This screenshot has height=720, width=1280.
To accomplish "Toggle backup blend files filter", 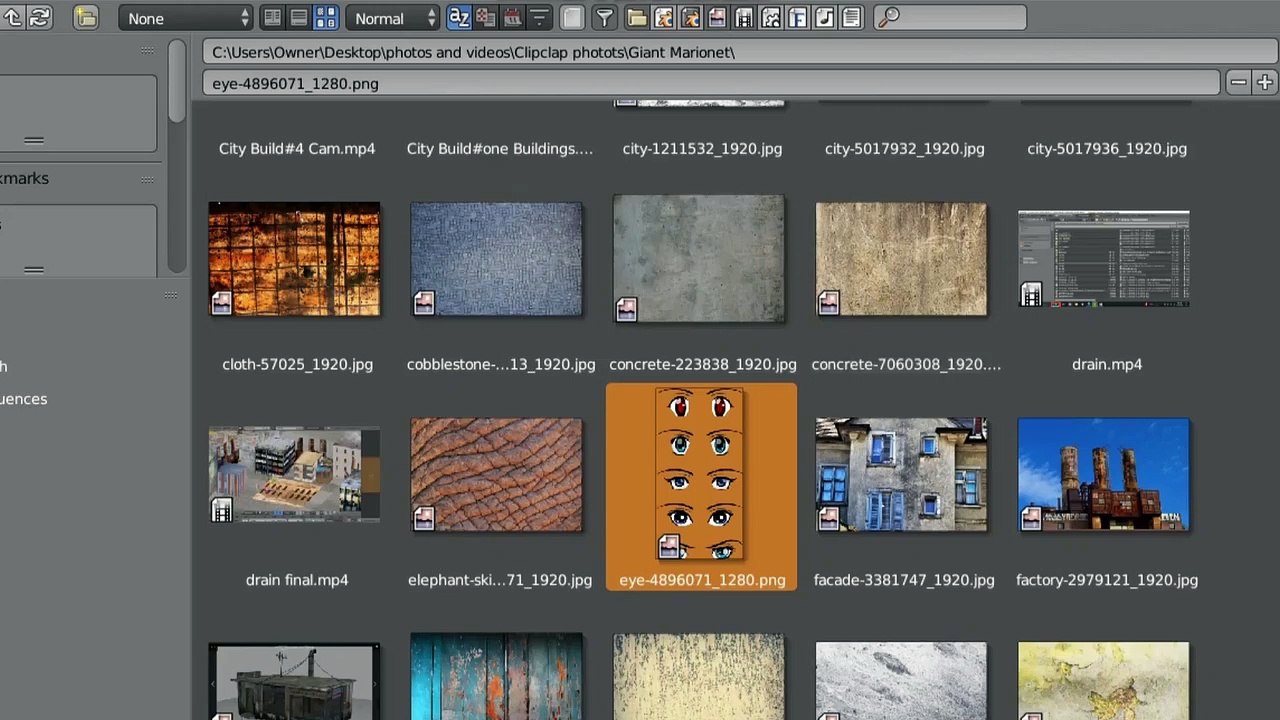I will (x=691, y=18).
